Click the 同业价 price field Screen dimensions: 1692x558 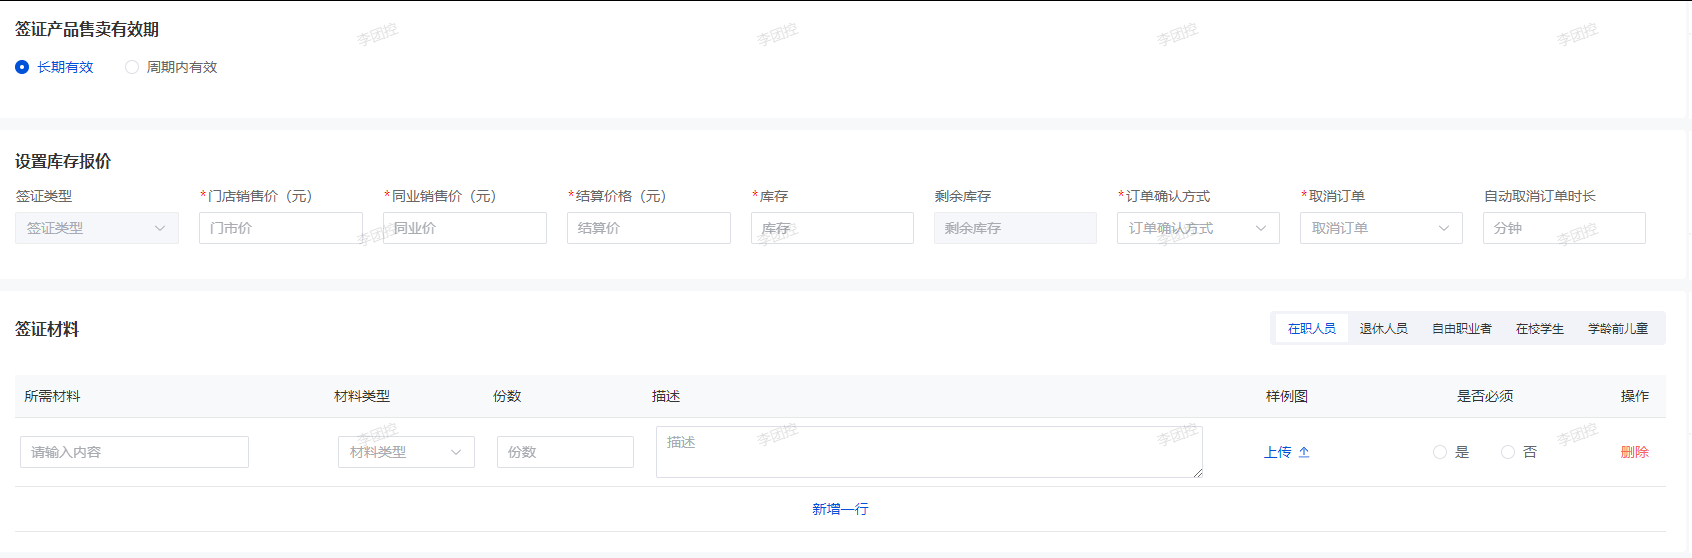coord(465,228)
